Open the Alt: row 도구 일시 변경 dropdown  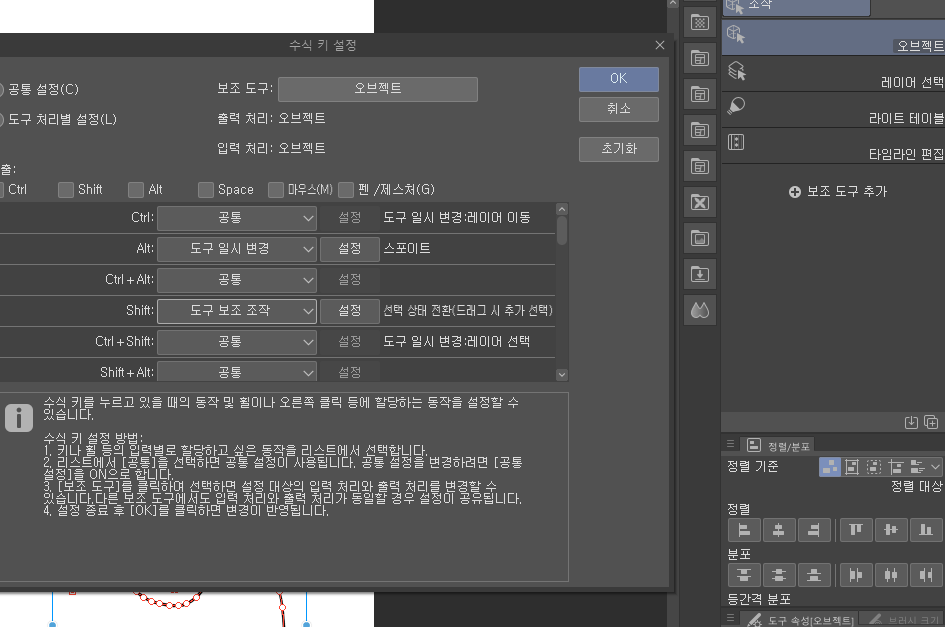coord(237,249)
